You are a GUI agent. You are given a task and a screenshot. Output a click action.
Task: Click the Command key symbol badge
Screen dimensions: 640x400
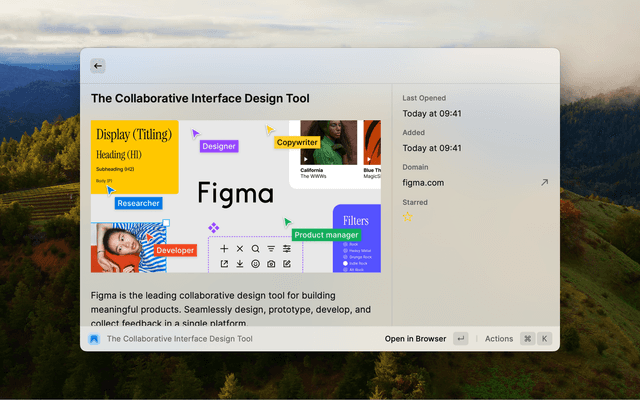527,339
